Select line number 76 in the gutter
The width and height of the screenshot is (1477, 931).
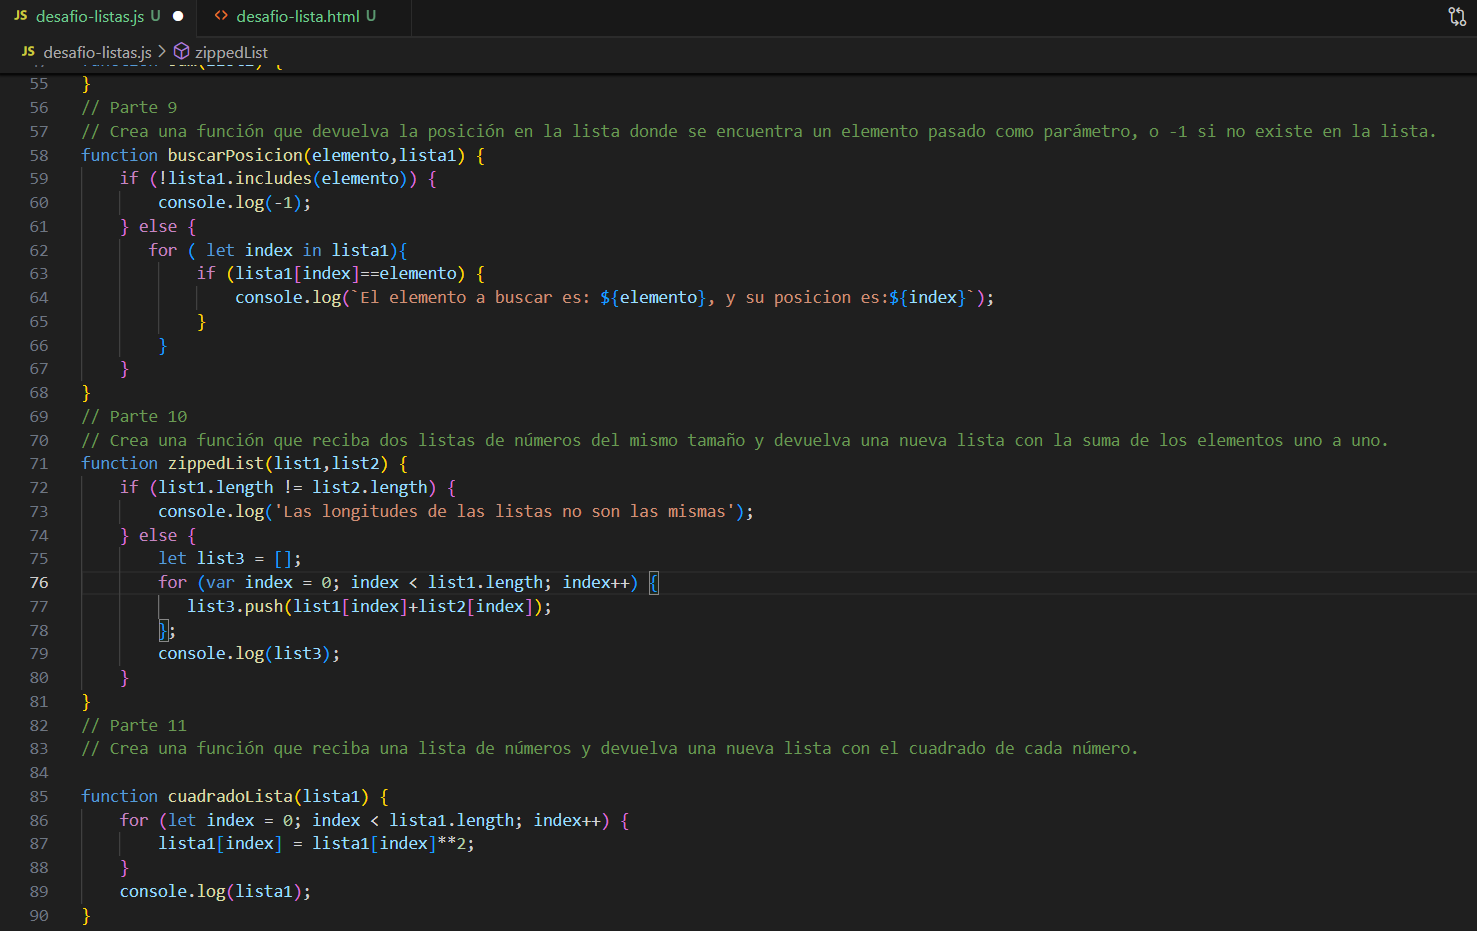click(39, 582)
